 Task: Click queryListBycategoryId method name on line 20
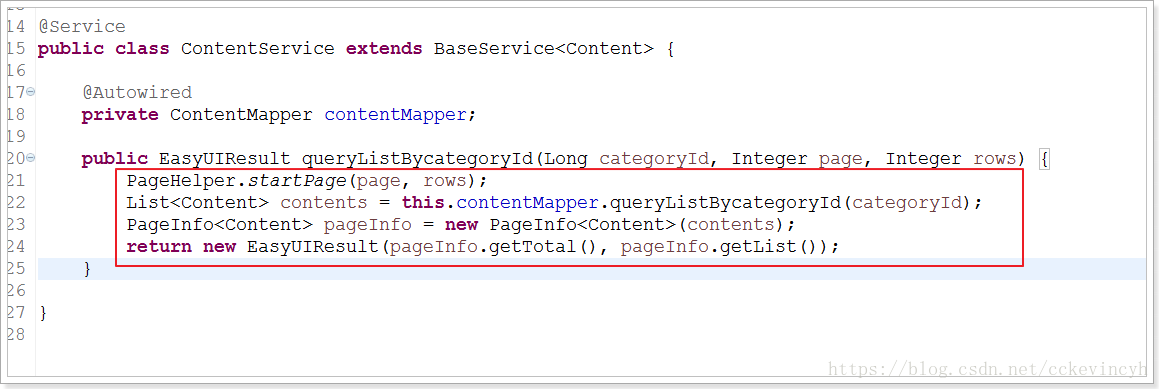click(418, 159)
